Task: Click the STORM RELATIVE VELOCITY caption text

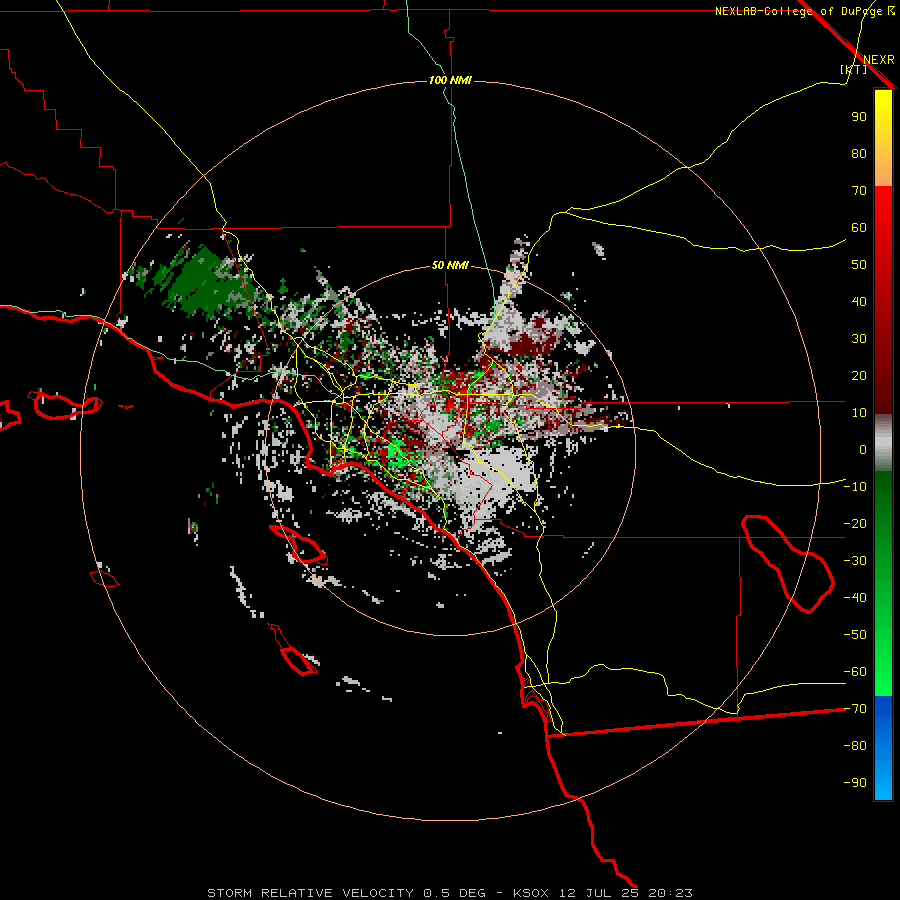Action: coord(310,893)
